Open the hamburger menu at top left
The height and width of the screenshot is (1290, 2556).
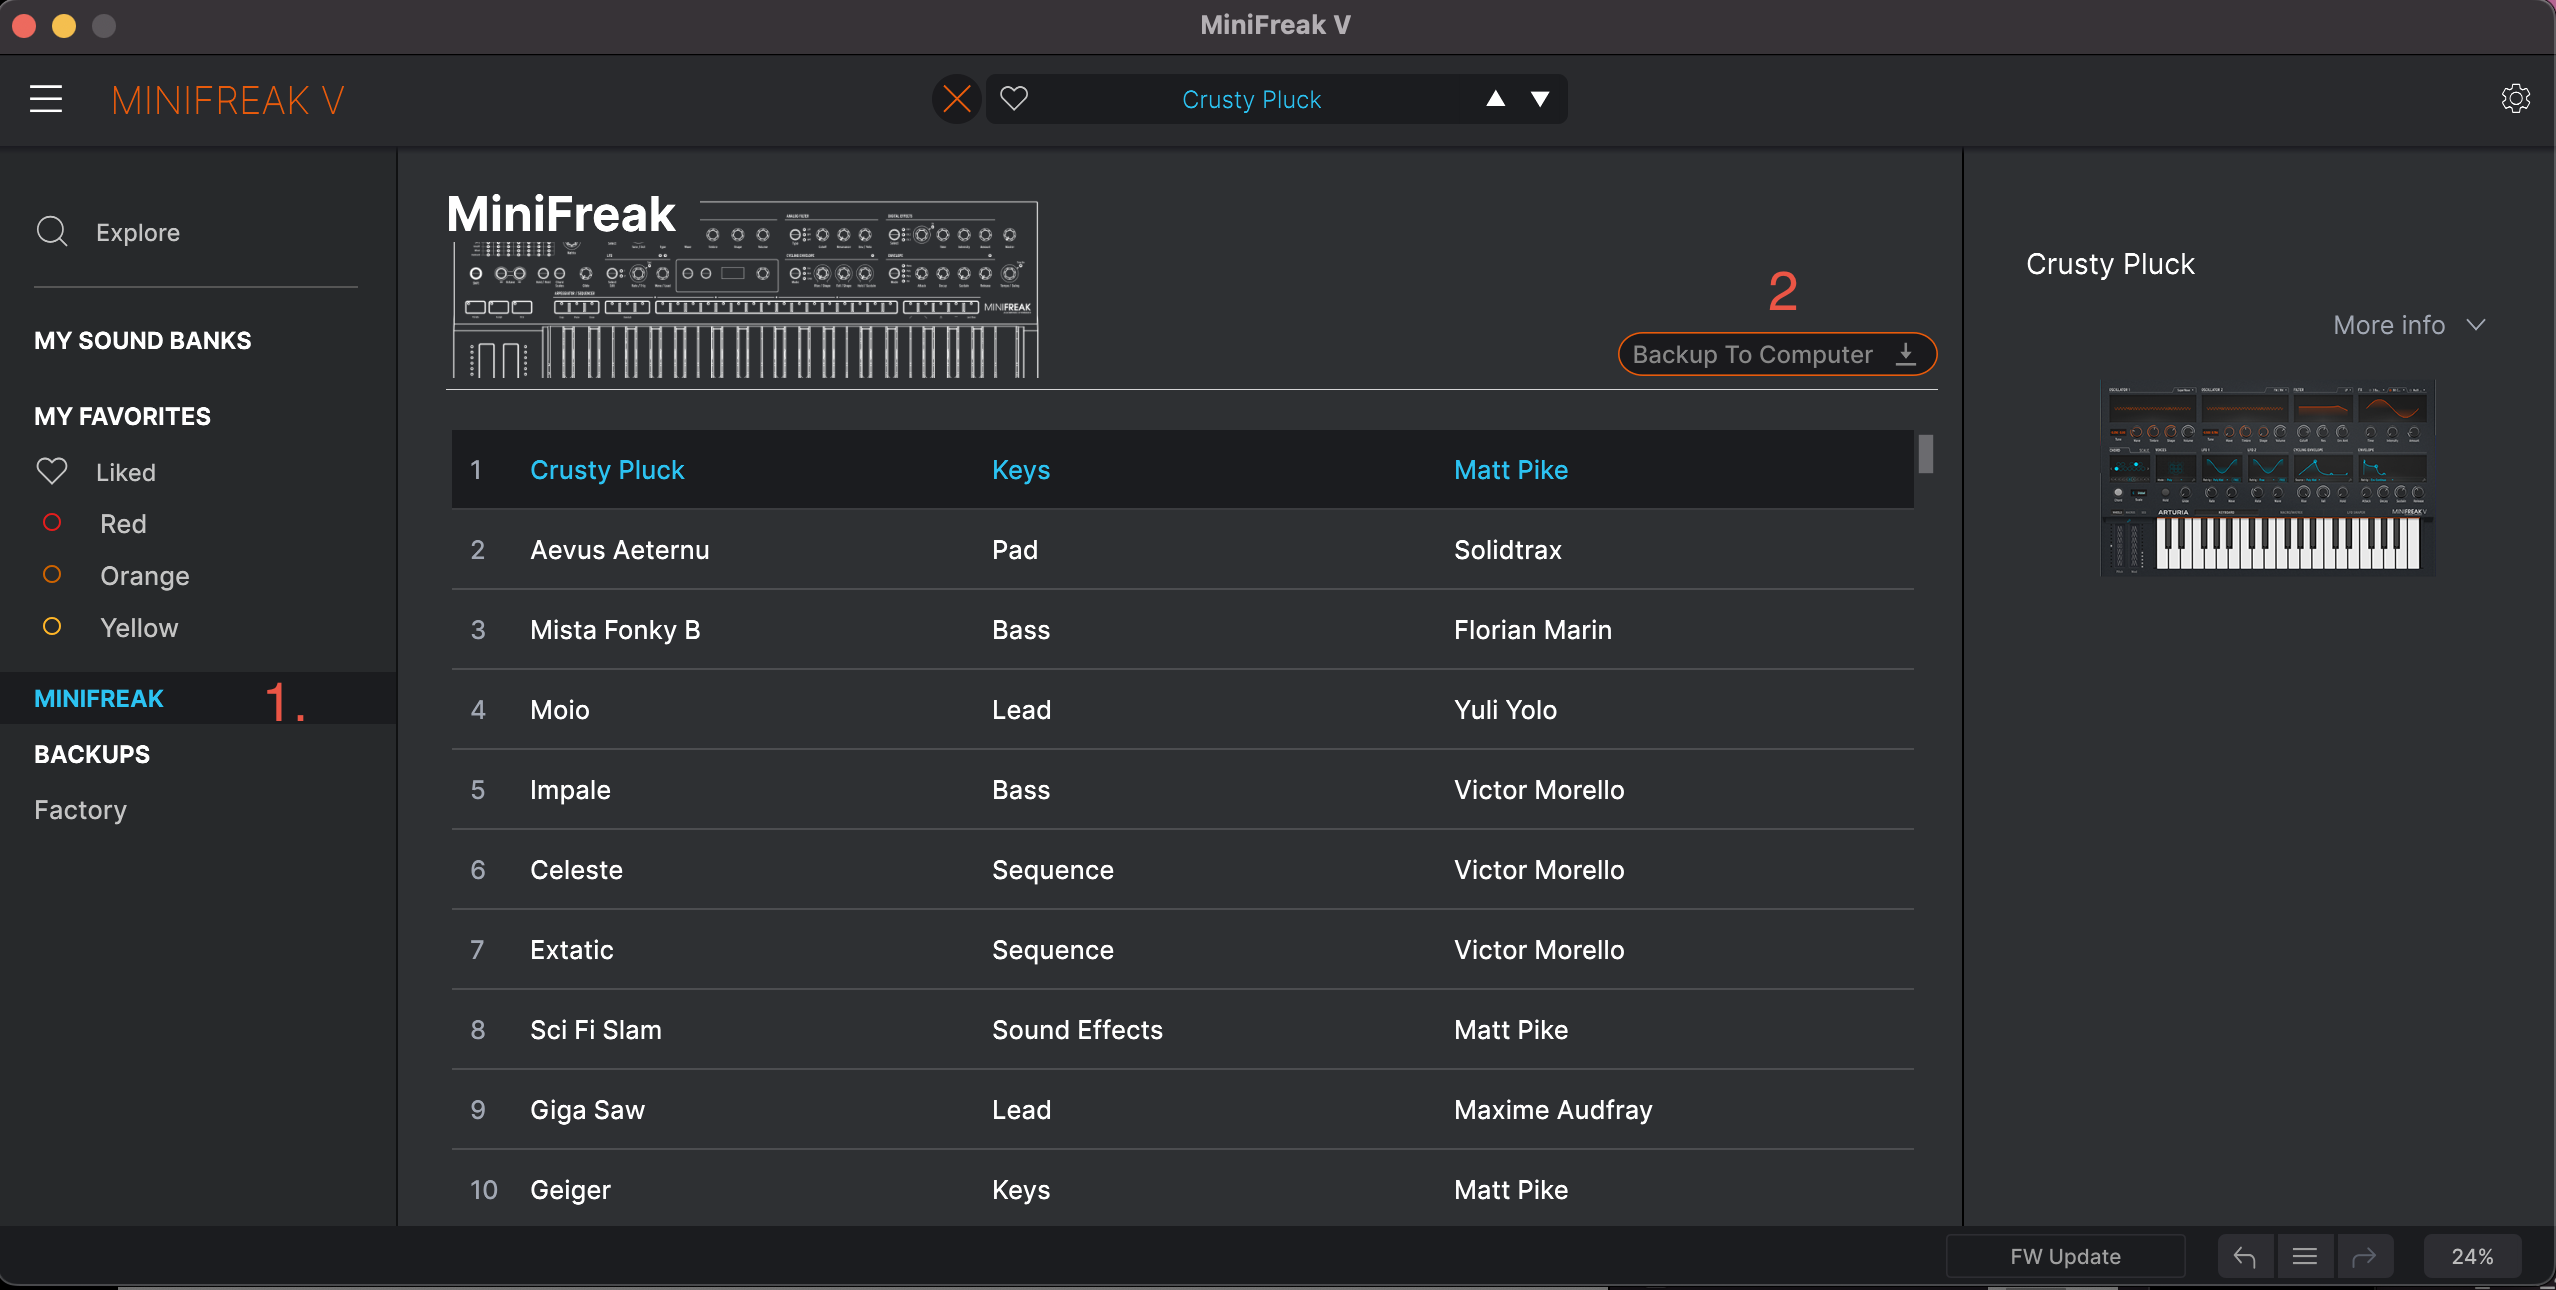pos(46,98)
